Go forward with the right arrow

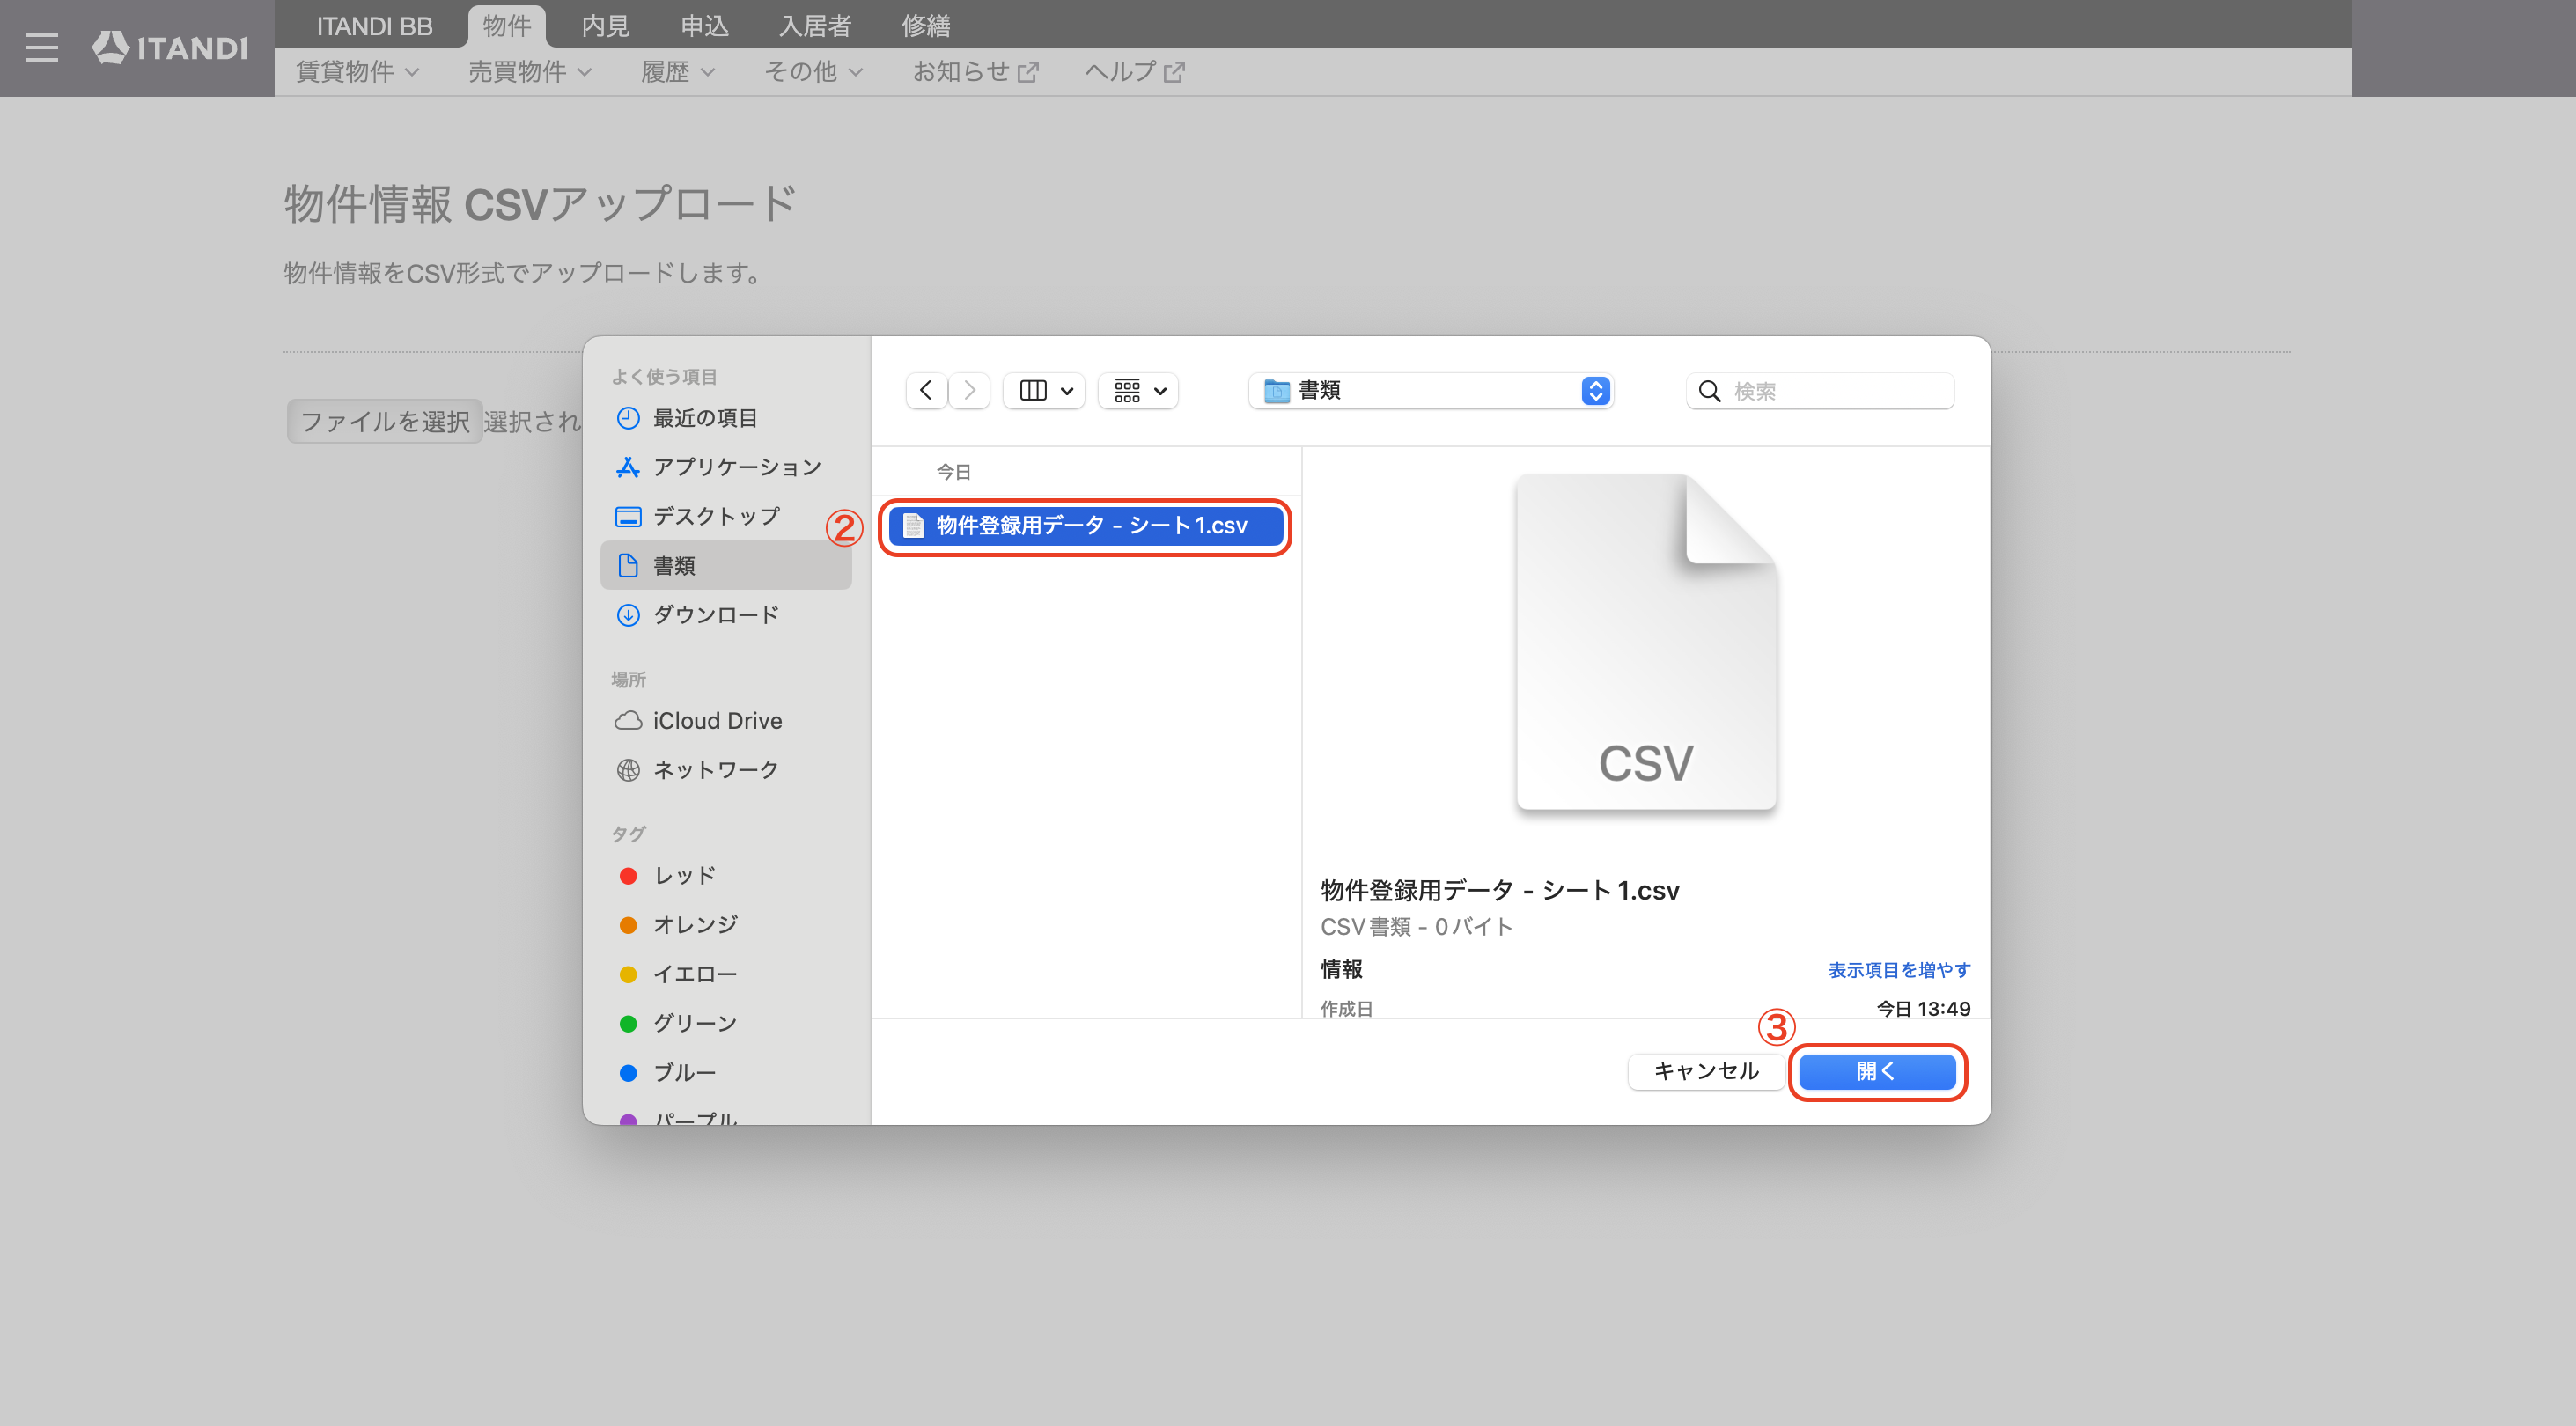[x=969, y=390]
